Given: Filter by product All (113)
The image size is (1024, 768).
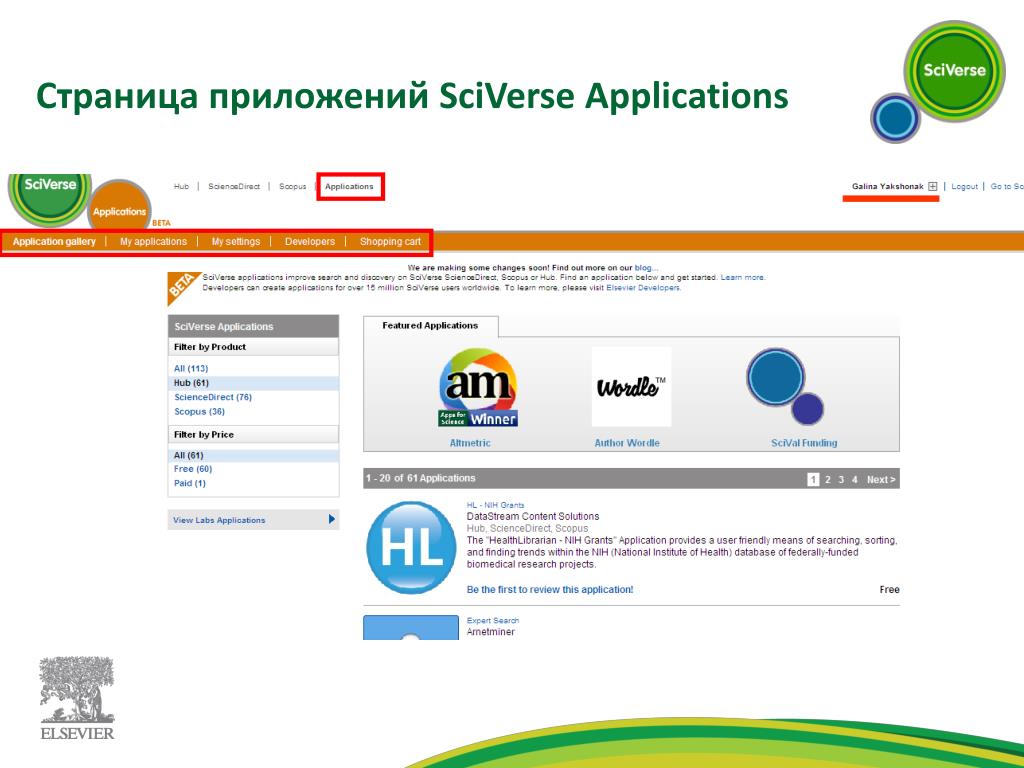Looking at the screenshot, I should 191,369.
